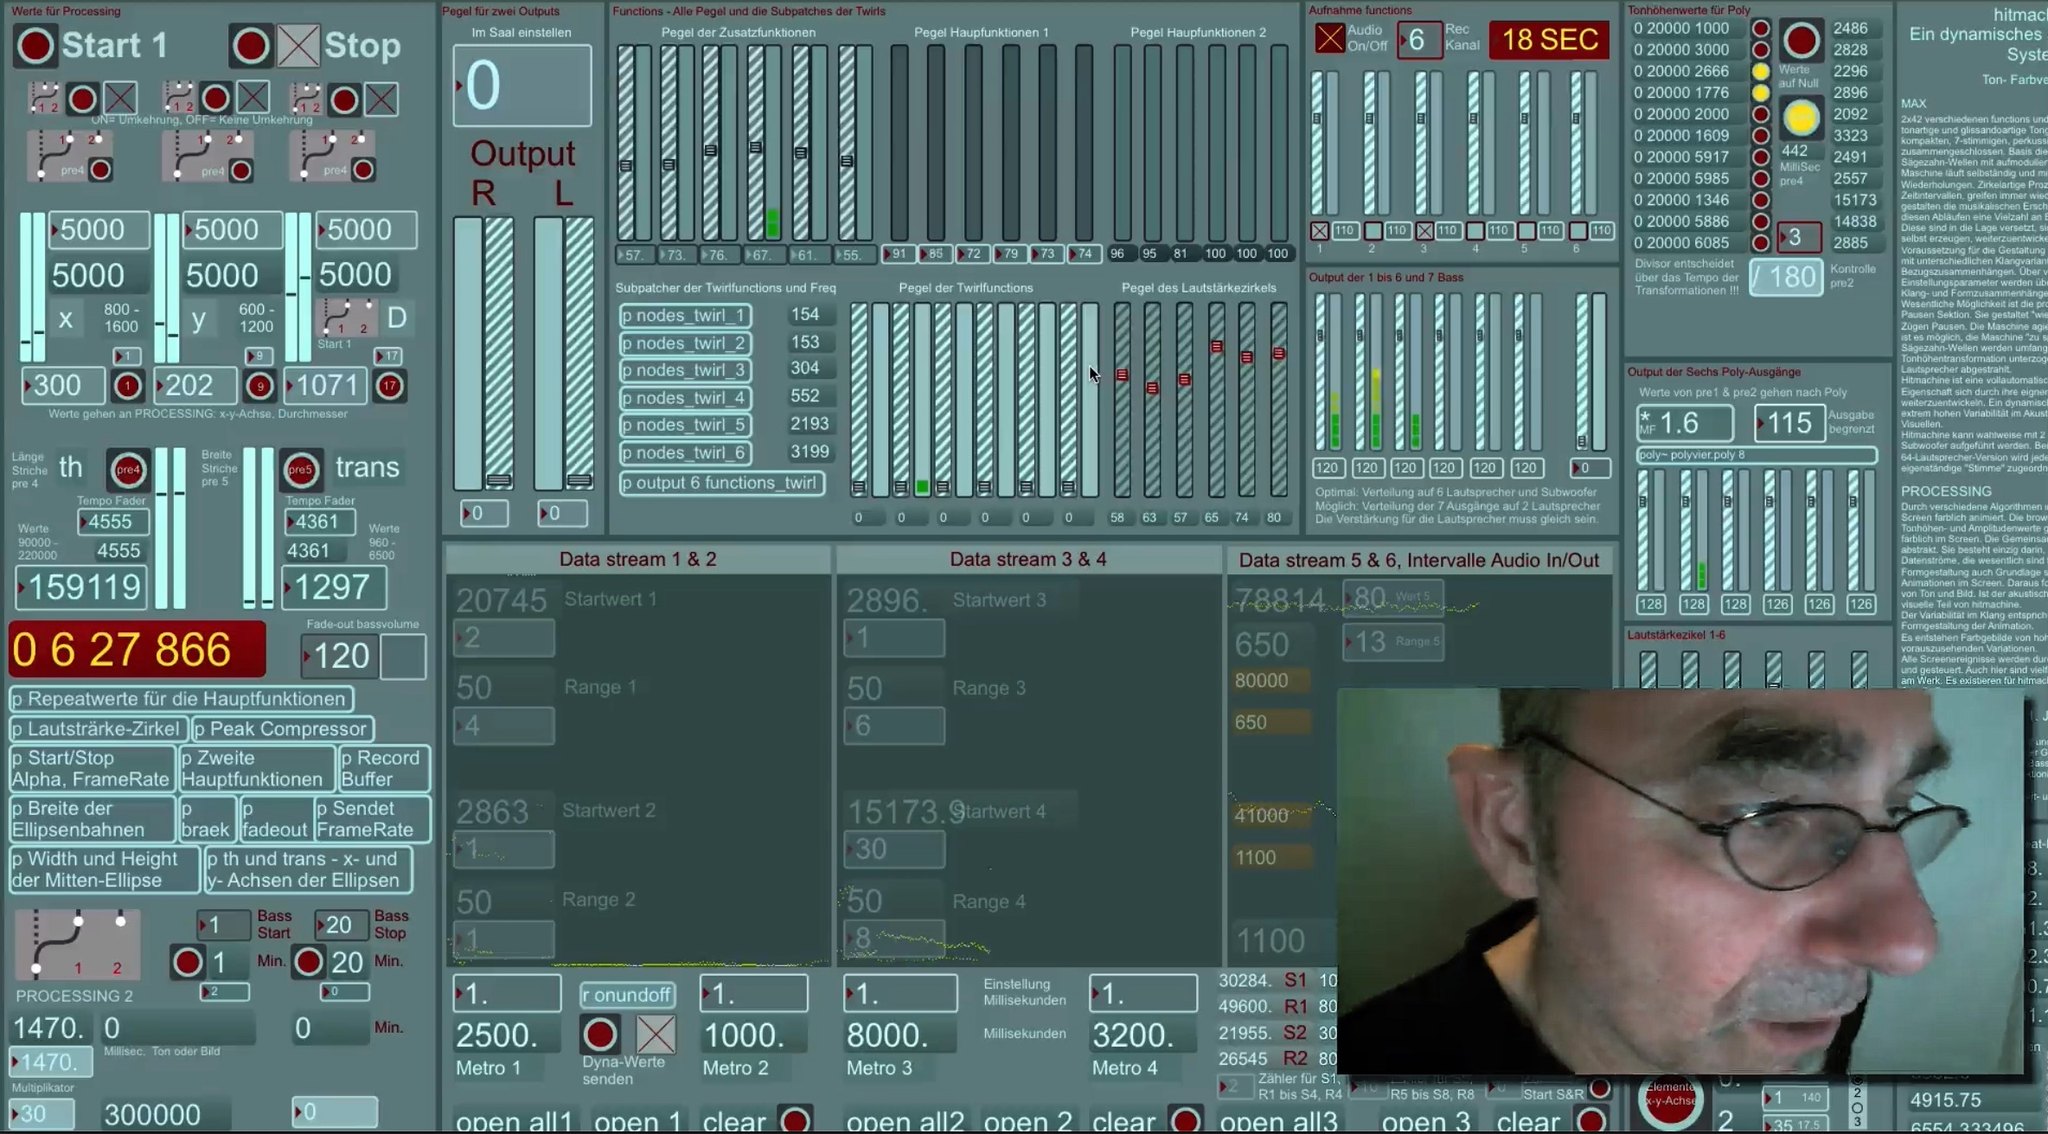
Task: Click the gate switch icon beside the D label
Action: pyautogui.click(x=345, y=317)
